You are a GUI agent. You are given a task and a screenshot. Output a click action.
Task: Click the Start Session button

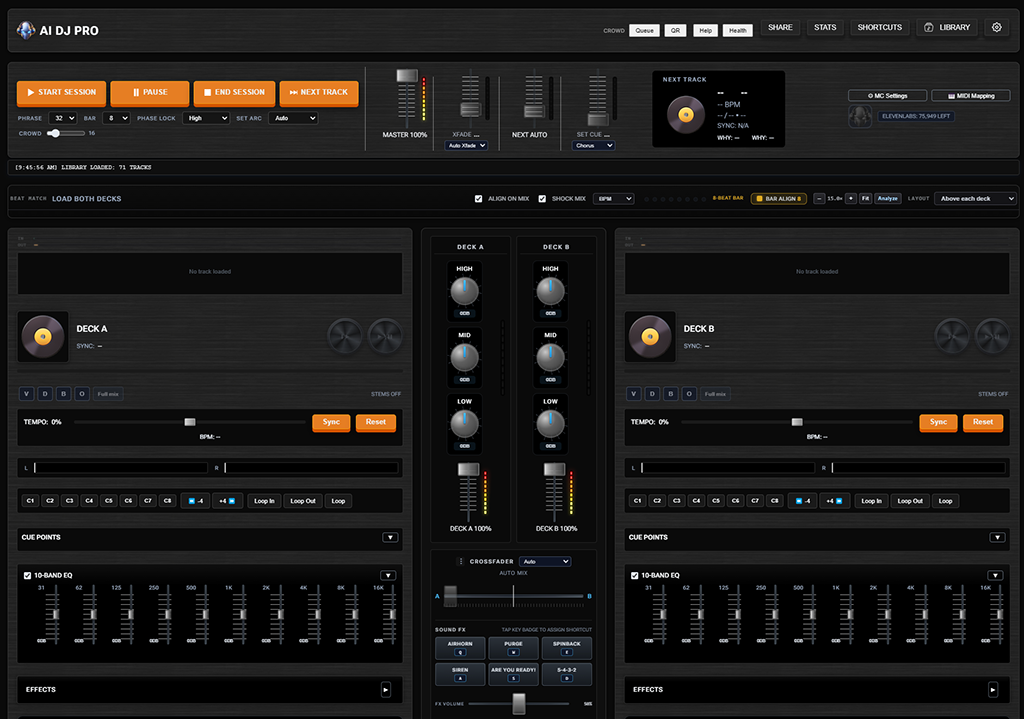click(61, 93)
